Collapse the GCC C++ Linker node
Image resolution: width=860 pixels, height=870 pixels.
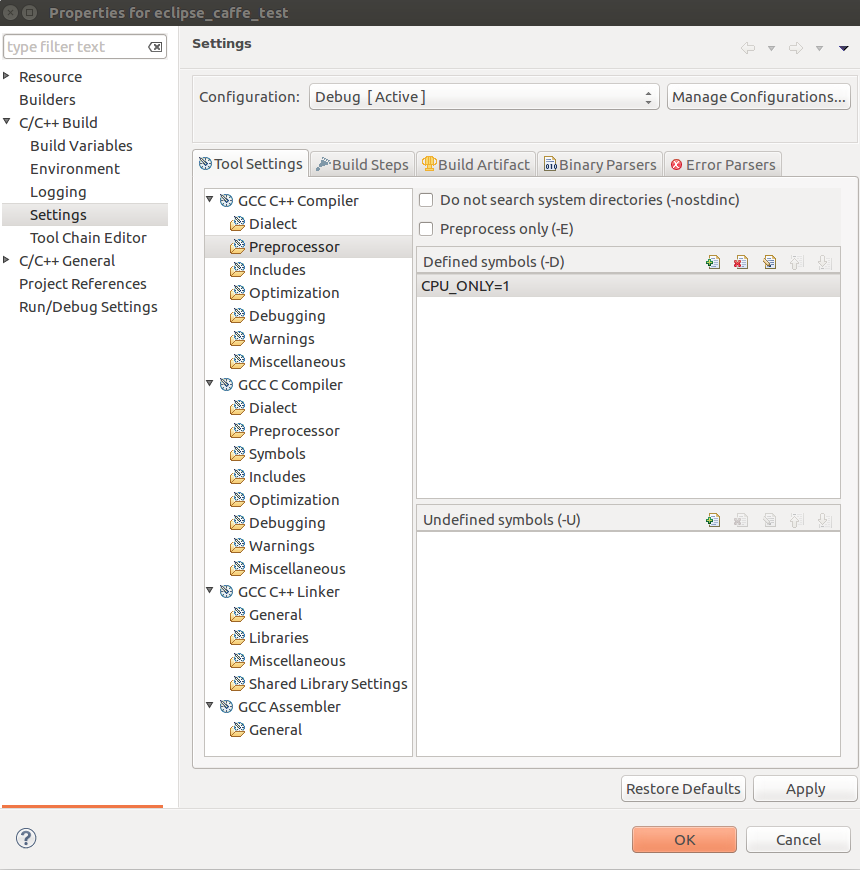pos(210,590)
